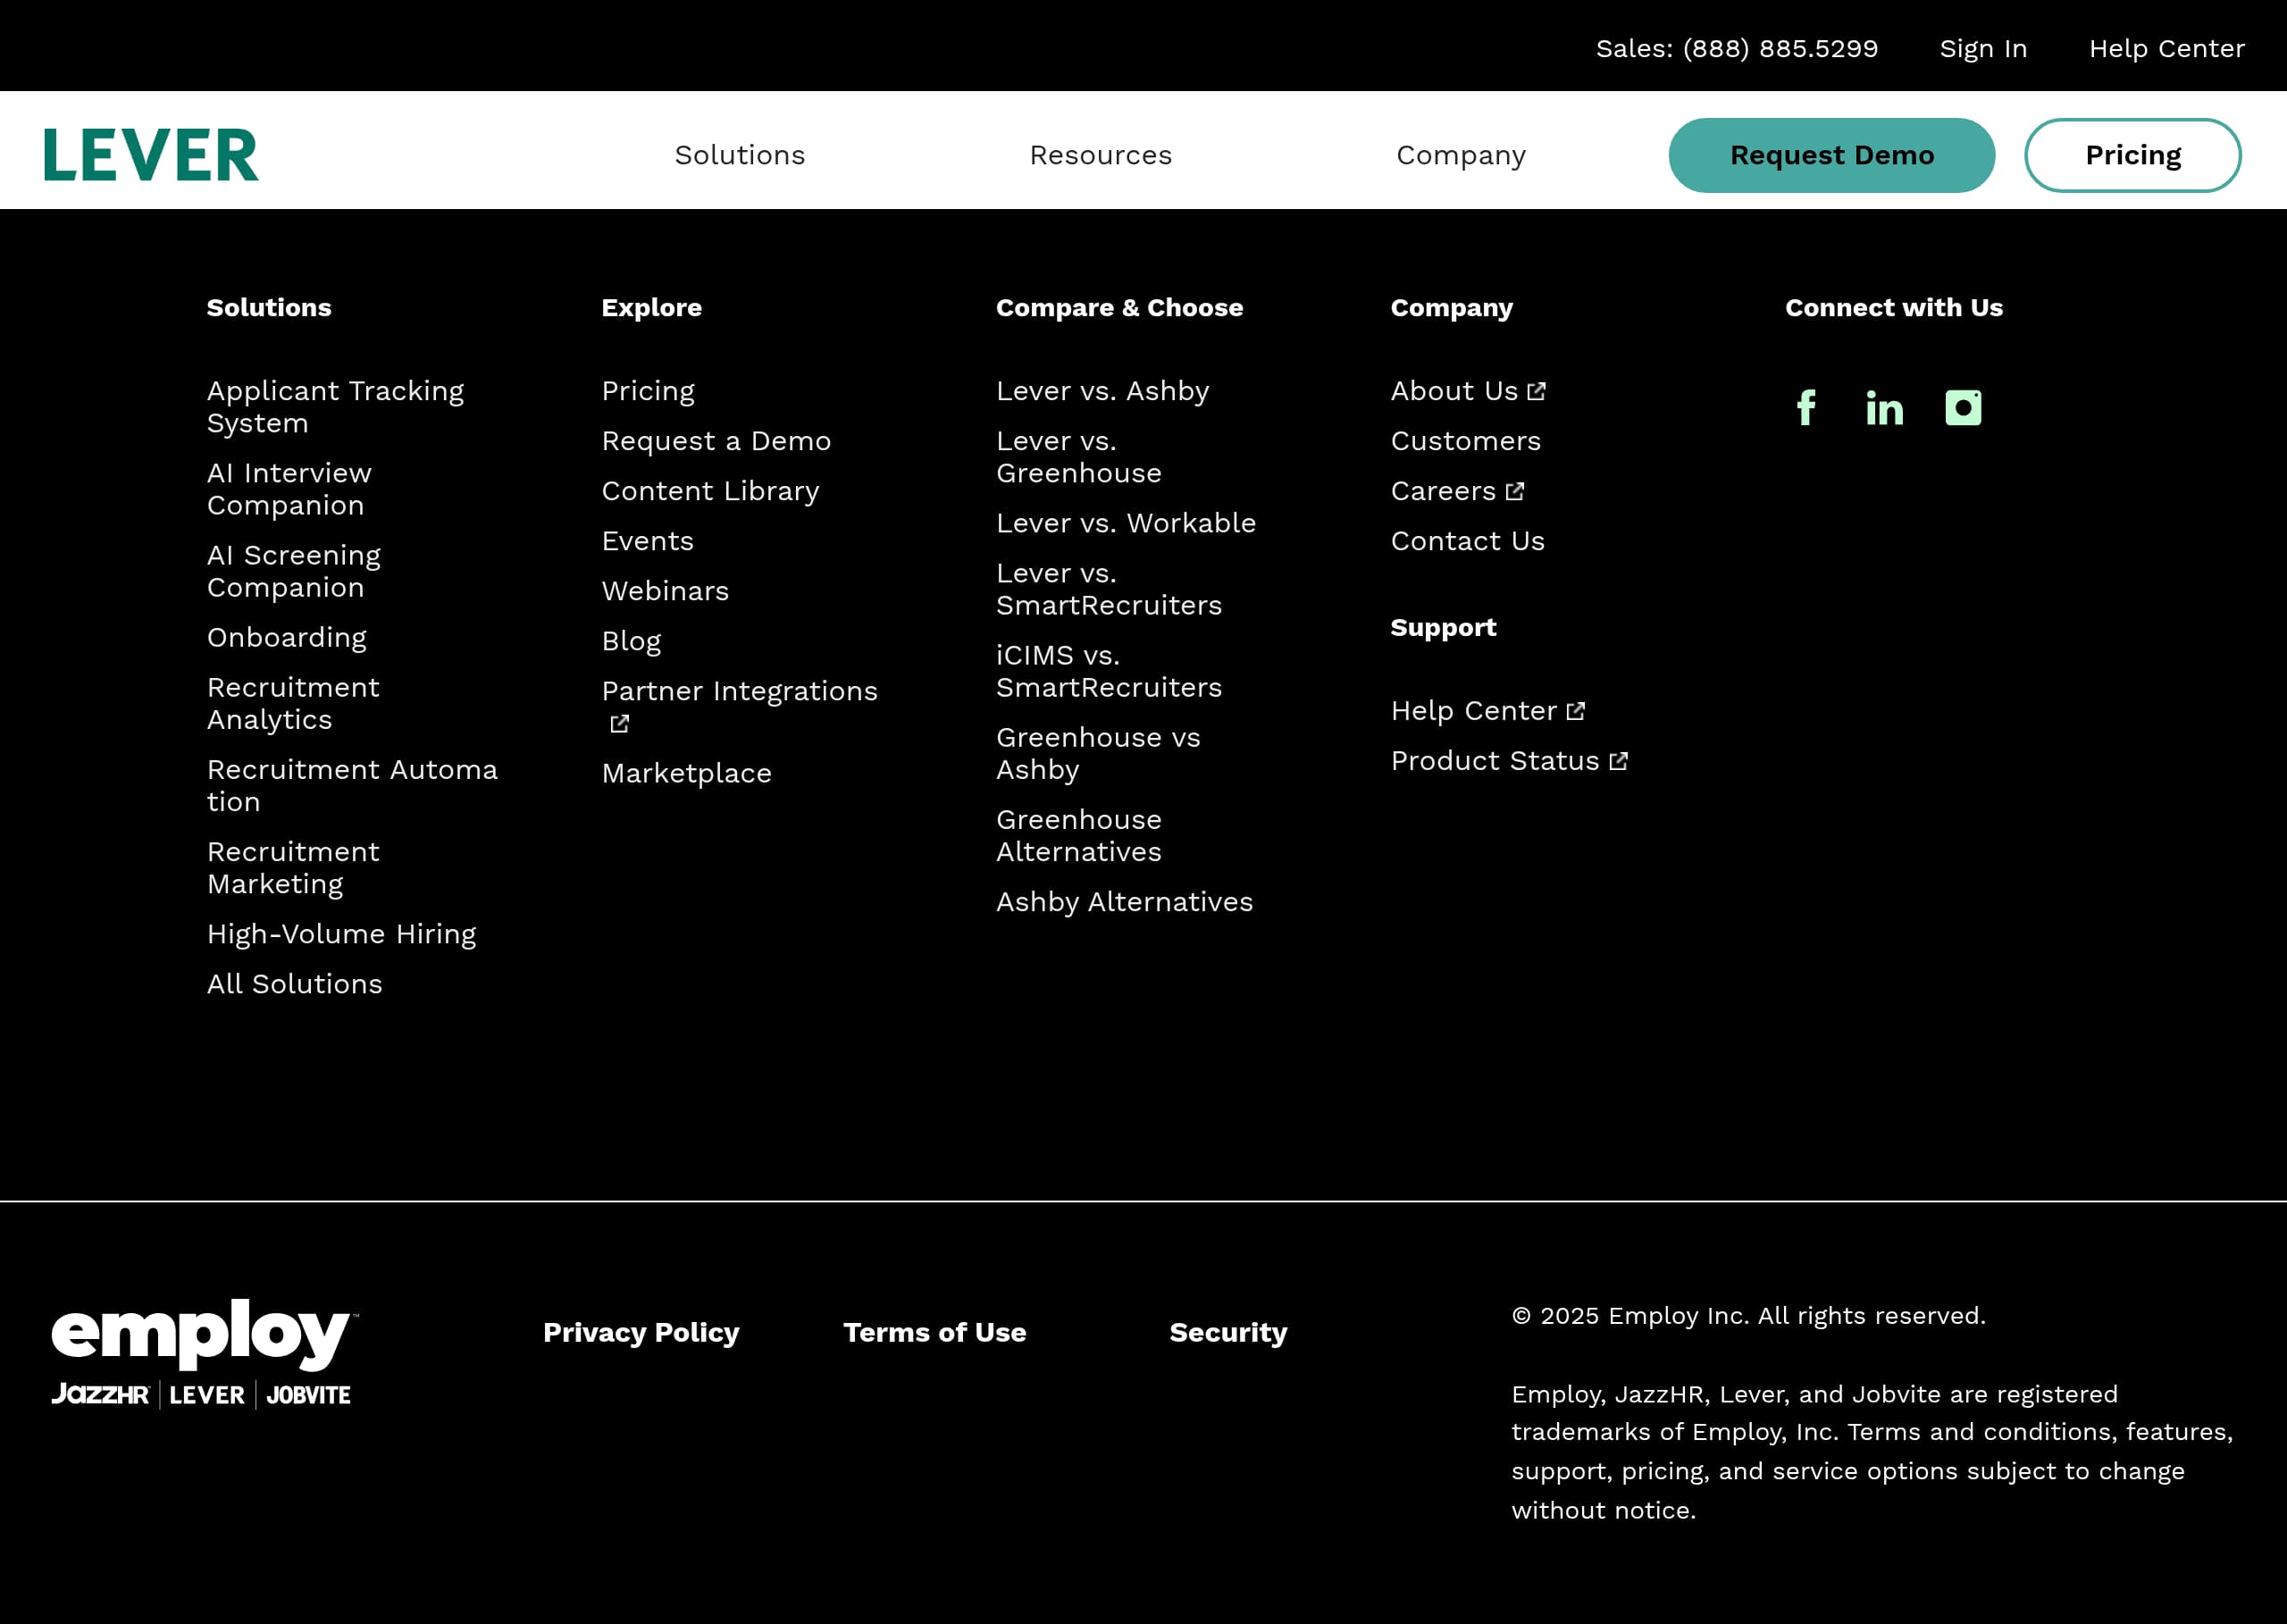The width and height of the screenshot is (2287, 1624).
Task: Open Lever's Instagram icon
Action: coord(1962,408)
